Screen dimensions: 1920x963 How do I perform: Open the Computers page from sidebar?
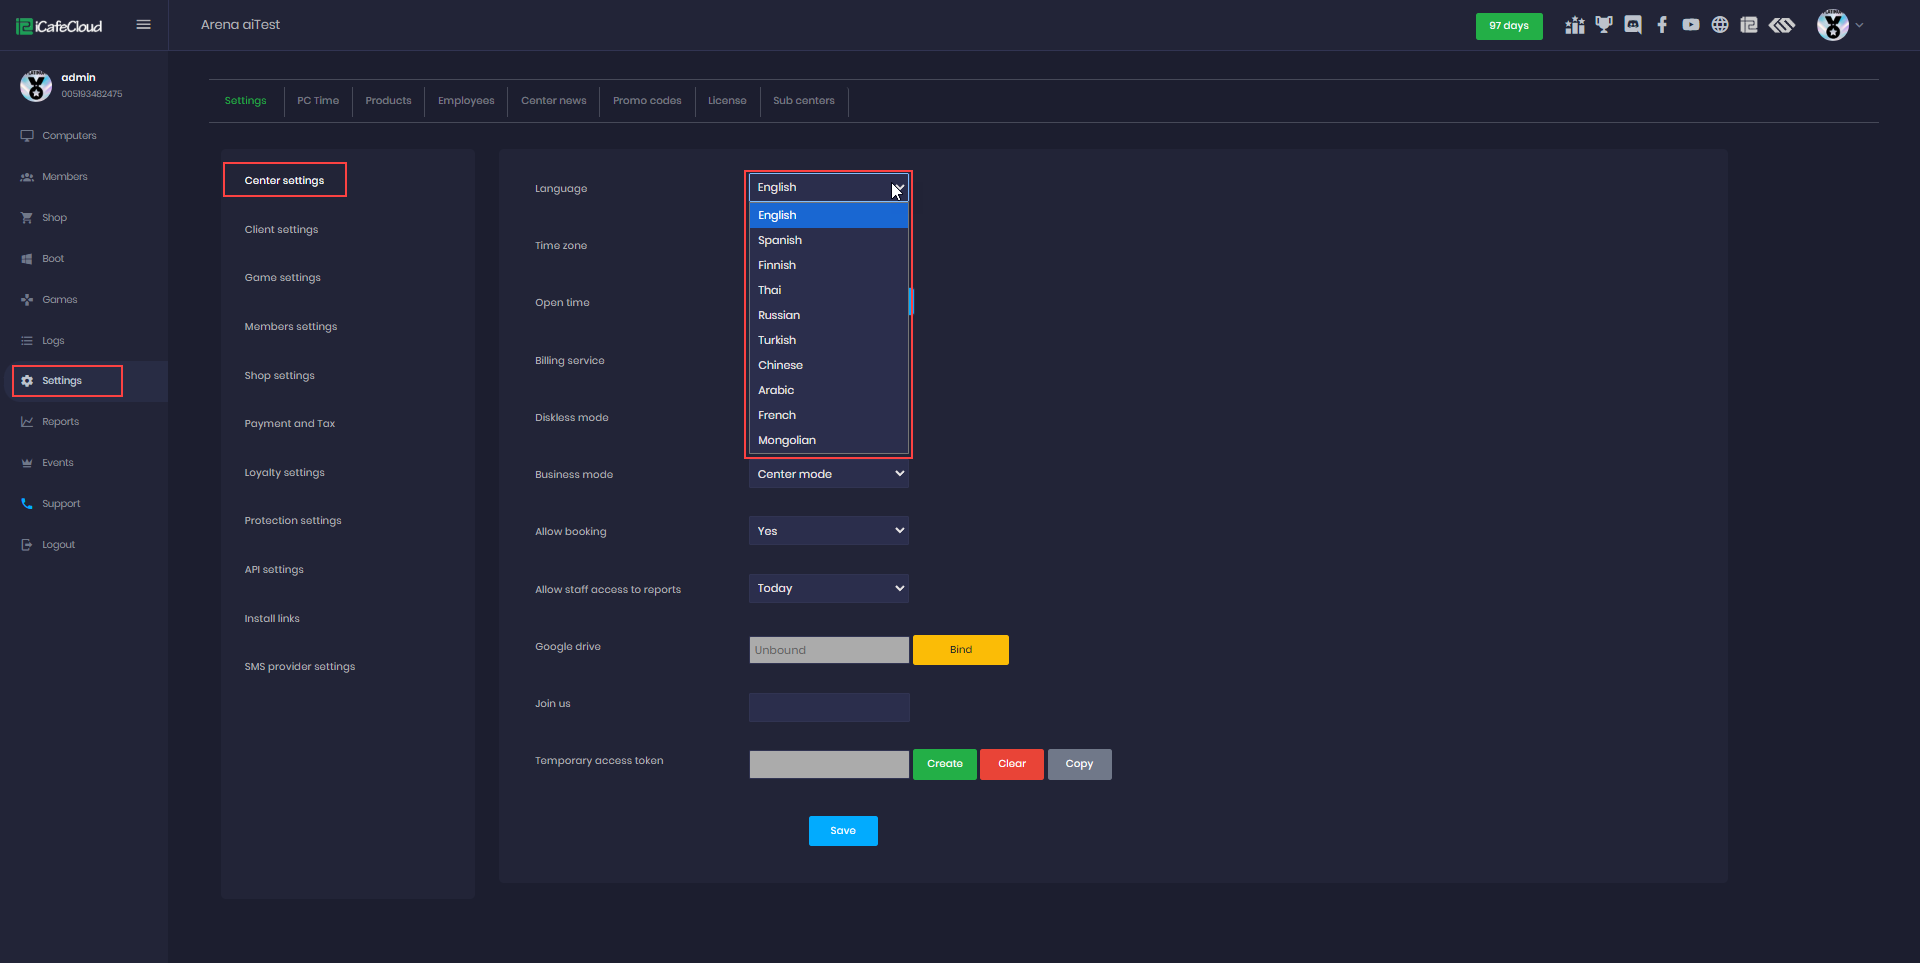click(x=69, y=136)
